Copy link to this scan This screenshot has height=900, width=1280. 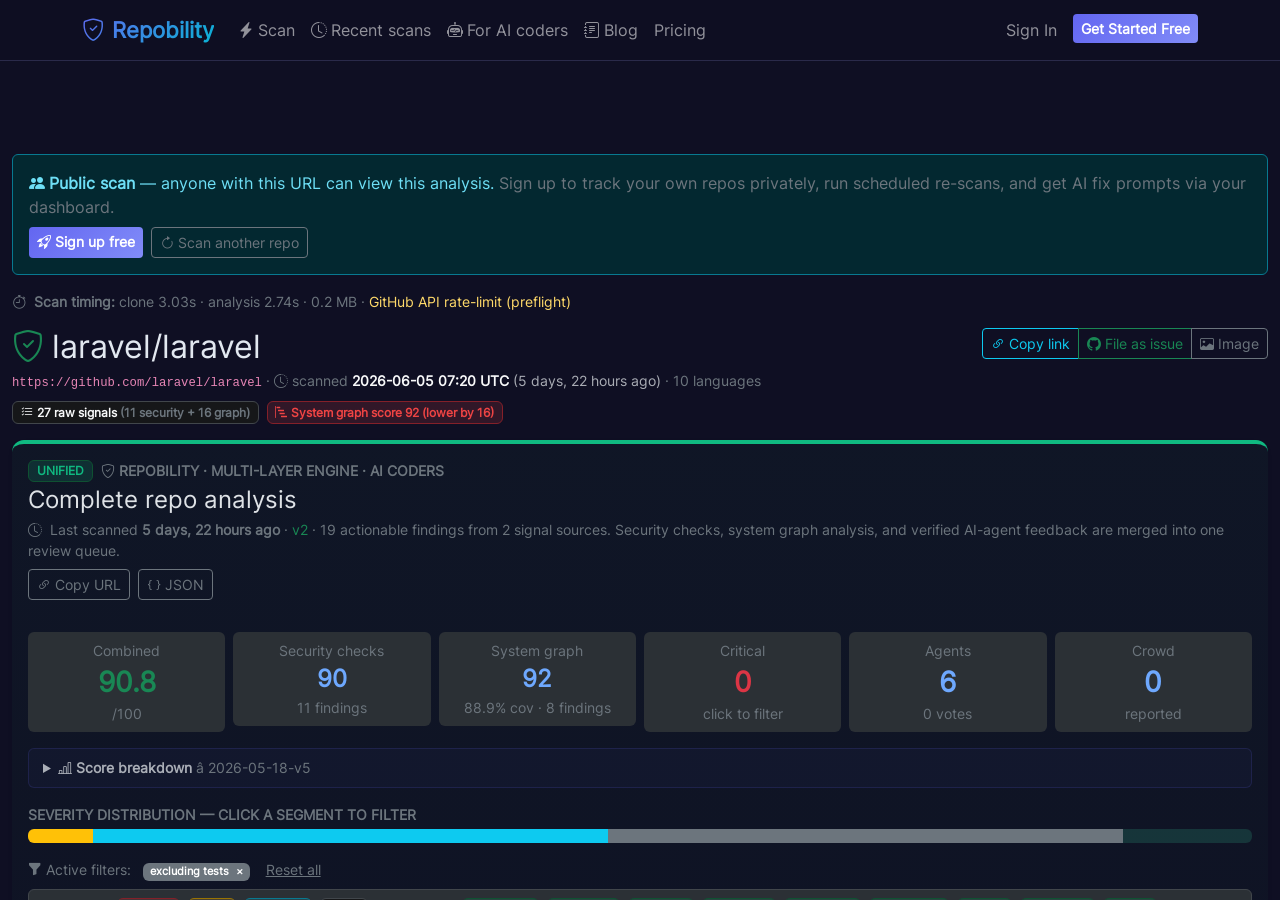coord(1030,343)
